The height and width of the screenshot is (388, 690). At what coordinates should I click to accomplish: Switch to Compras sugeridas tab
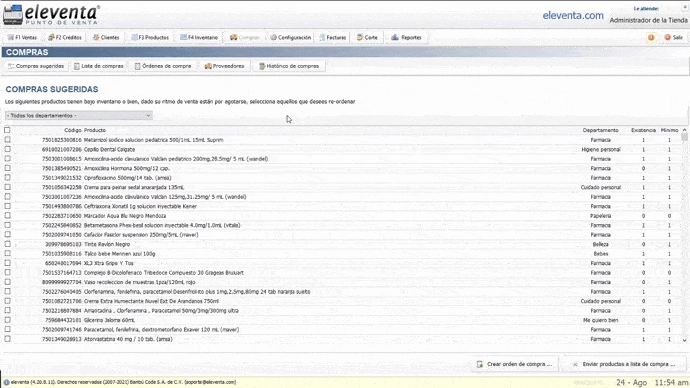tap(36, 66)
